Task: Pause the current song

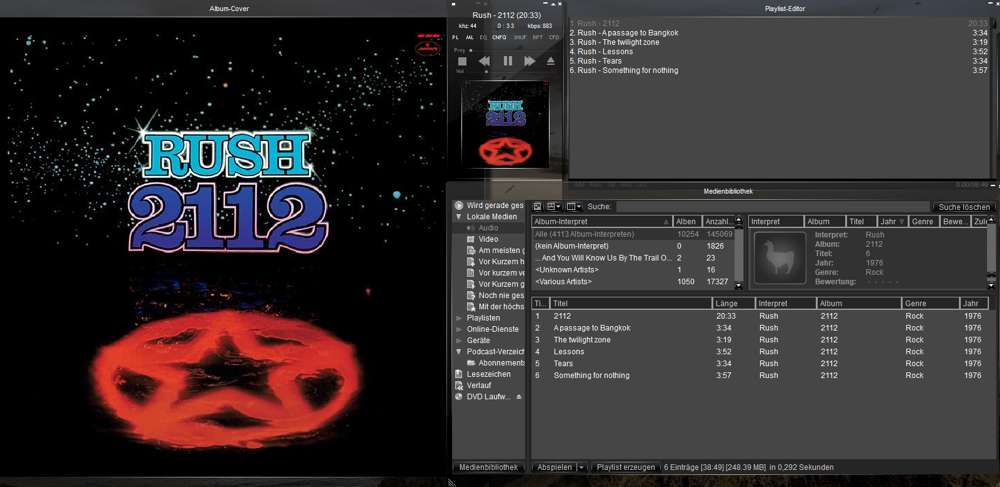Action: tap(507, 61)
